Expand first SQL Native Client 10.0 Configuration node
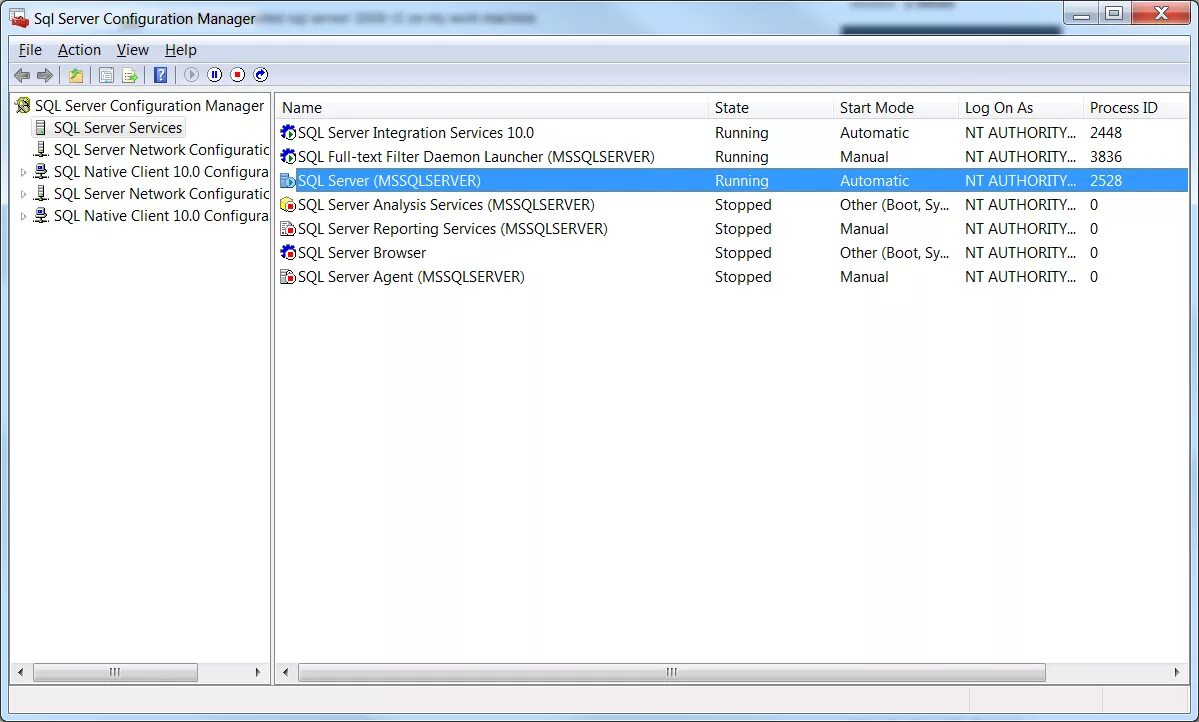The width and height of the screenshot is (1199, 722). 23,173
